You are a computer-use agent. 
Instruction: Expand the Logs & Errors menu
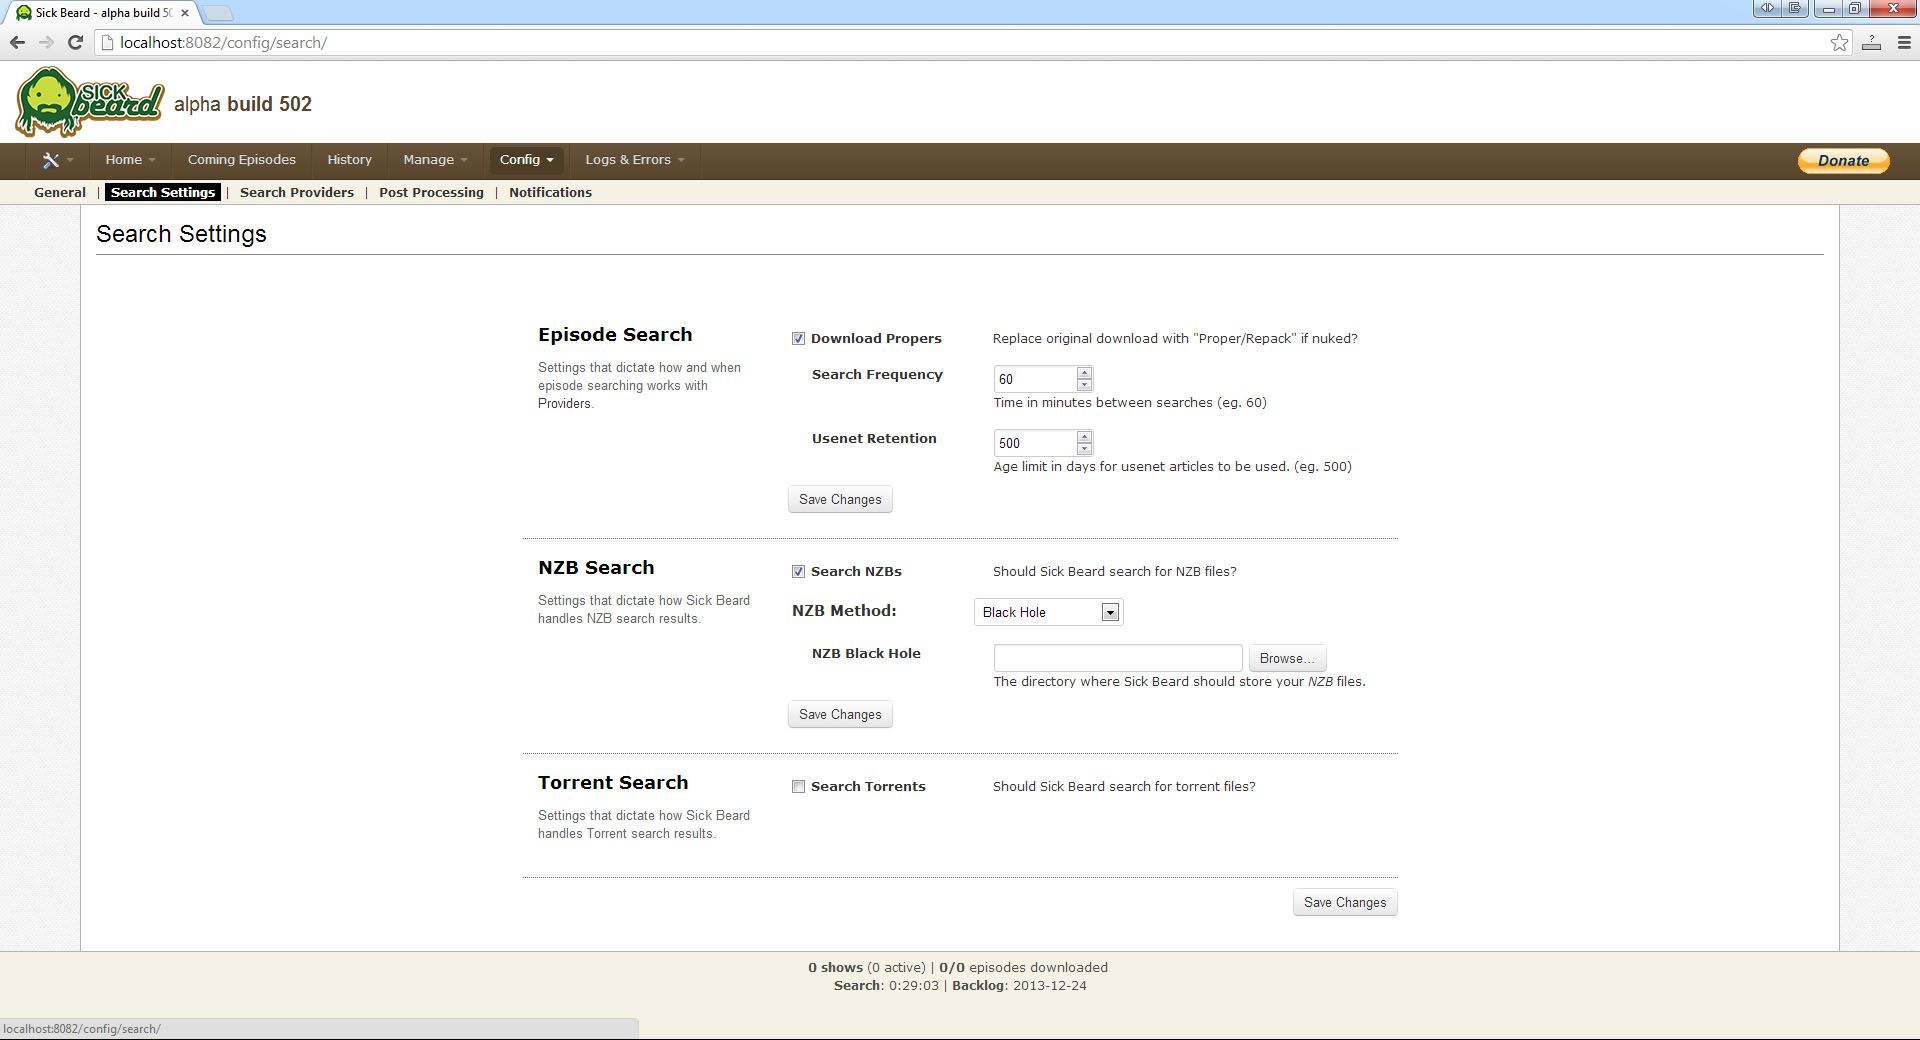point(635,160)
